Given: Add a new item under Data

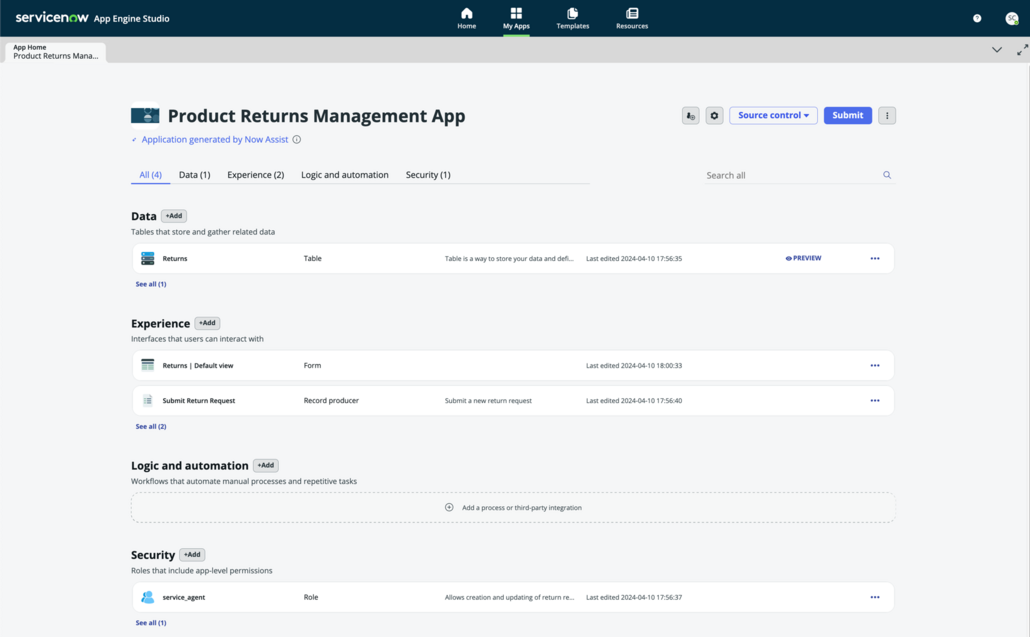Looking at the screenshot, I should (x=174, y=216).
